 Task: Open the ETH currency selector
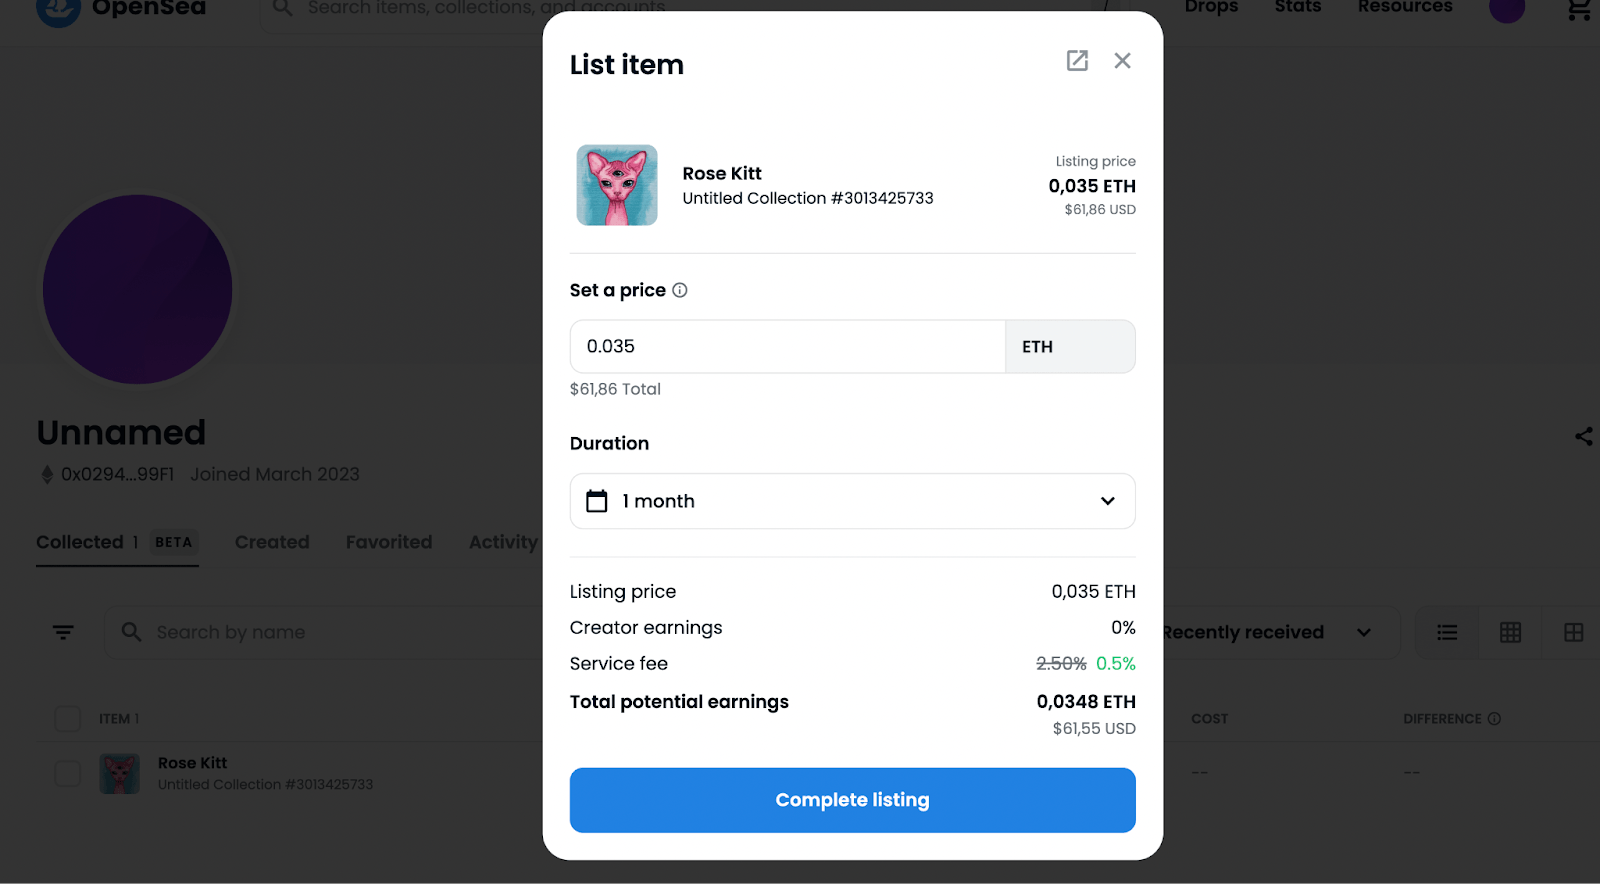click(x=1069, y=347)
